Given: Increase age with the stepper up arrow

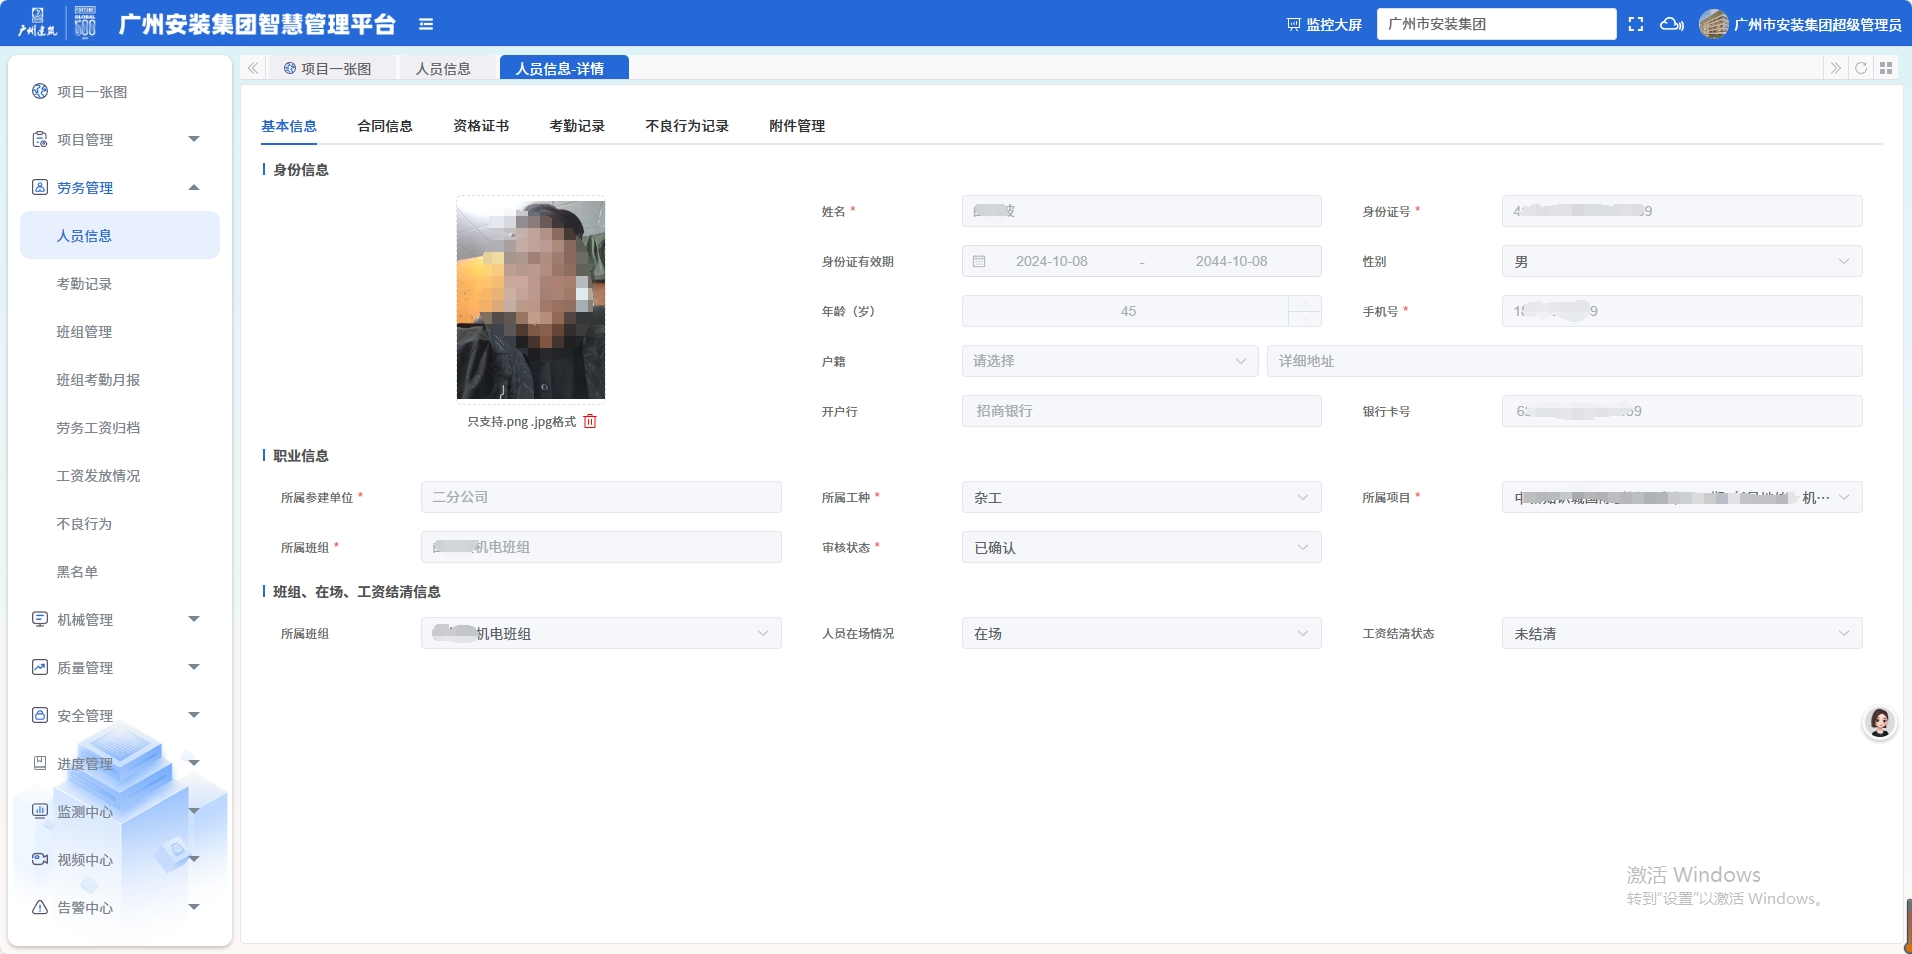Looking at the screenshot, I should click(x=1305, y=303).
